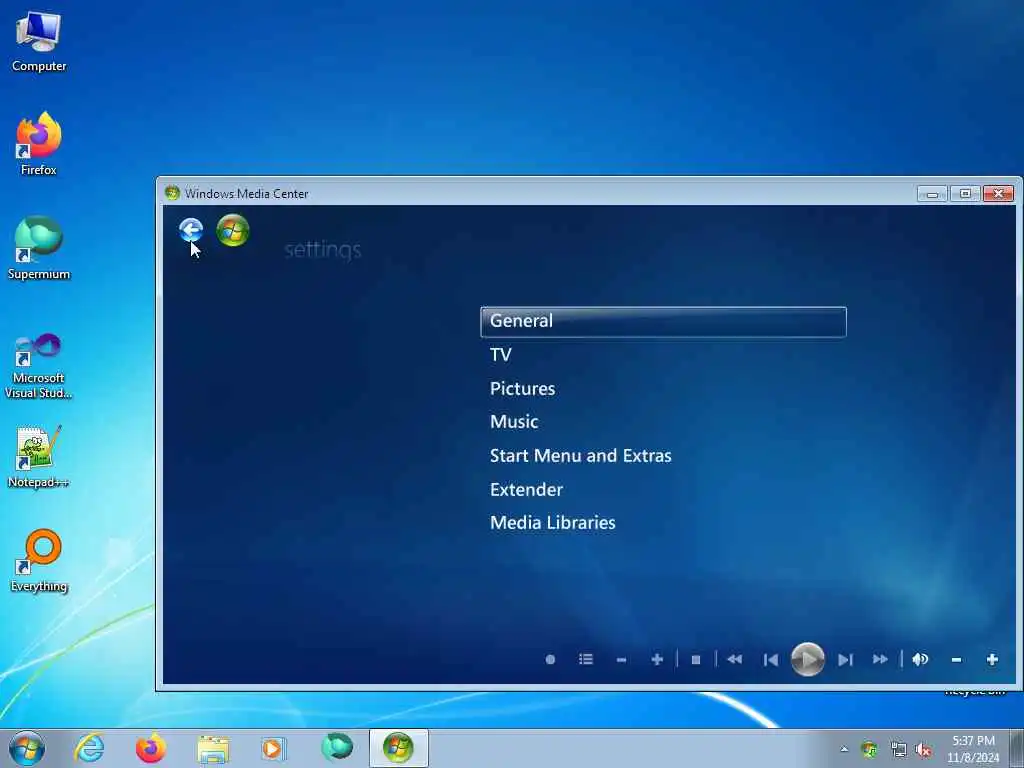1024x768 pixels.
Task: Click the rewind button
Action: [735, 660]
